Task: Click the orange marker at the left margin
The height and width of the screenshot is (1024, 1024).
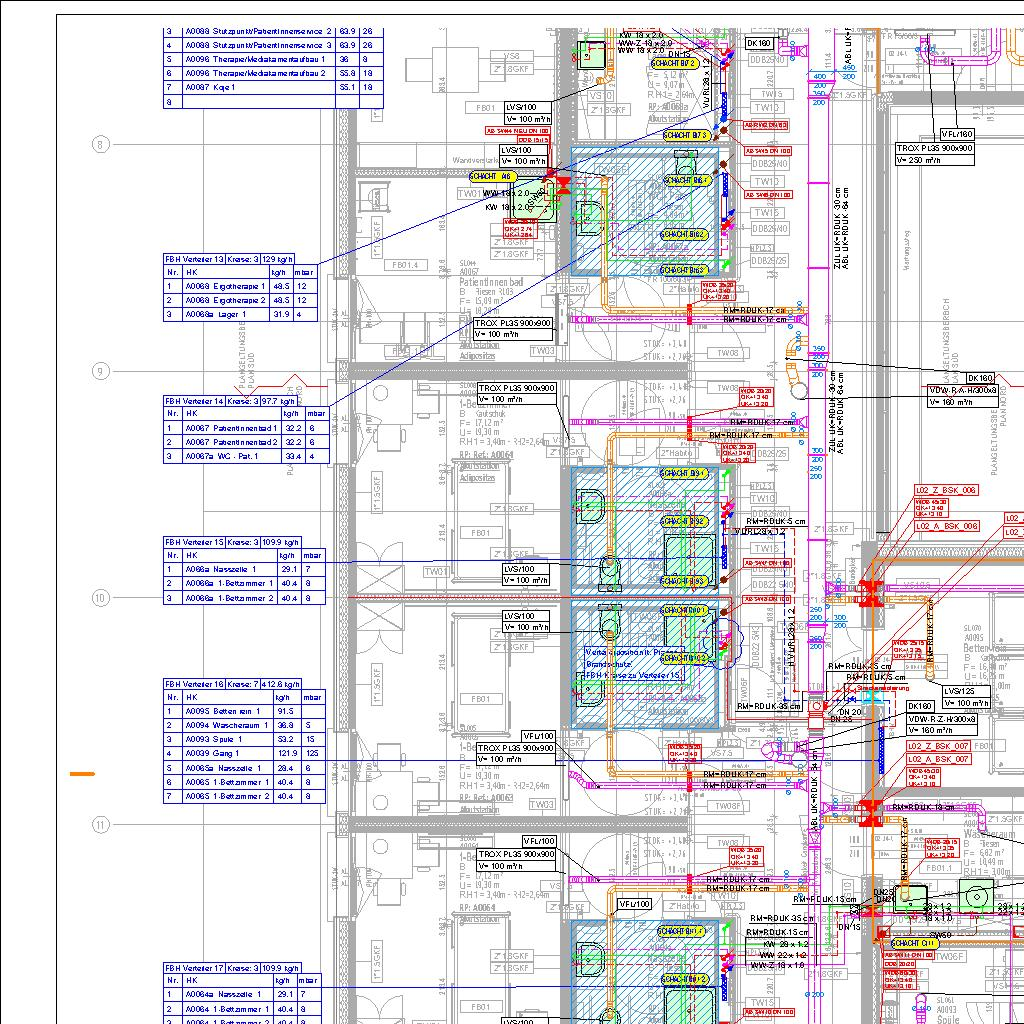Action: [82, 774]
